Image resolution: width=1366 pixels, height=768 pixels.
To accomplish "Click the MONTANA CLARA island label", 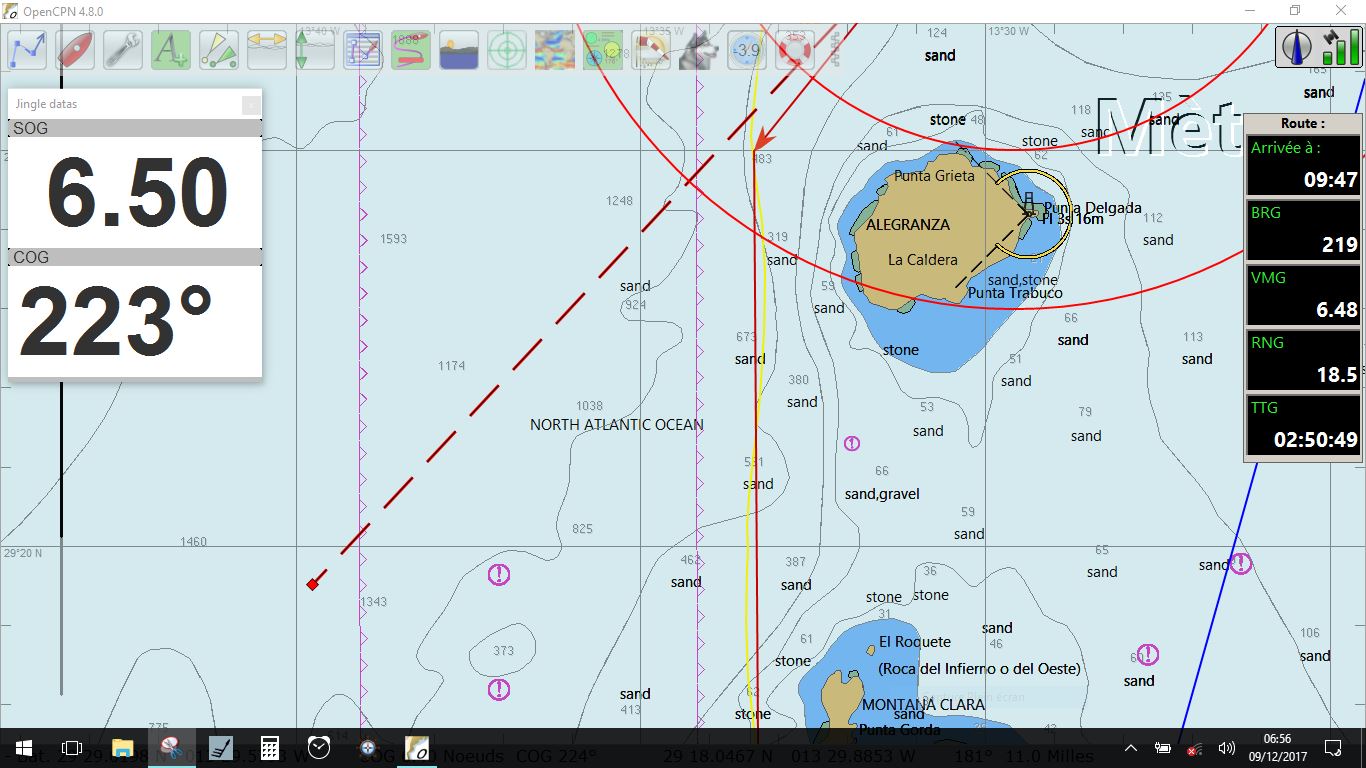I will tap(923, 704).
